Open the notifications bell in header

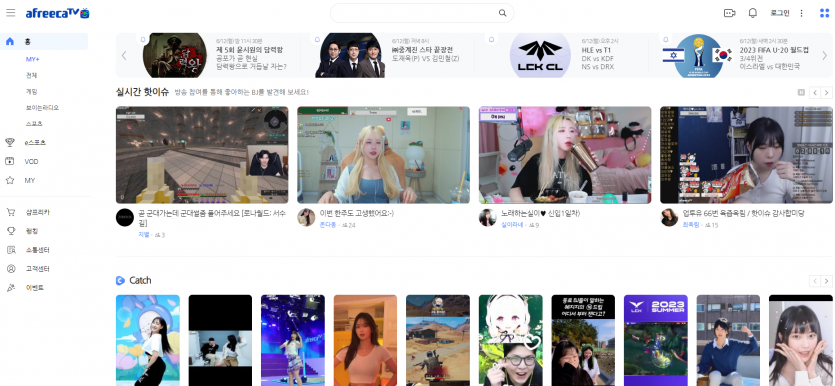(x=752, y=13)
